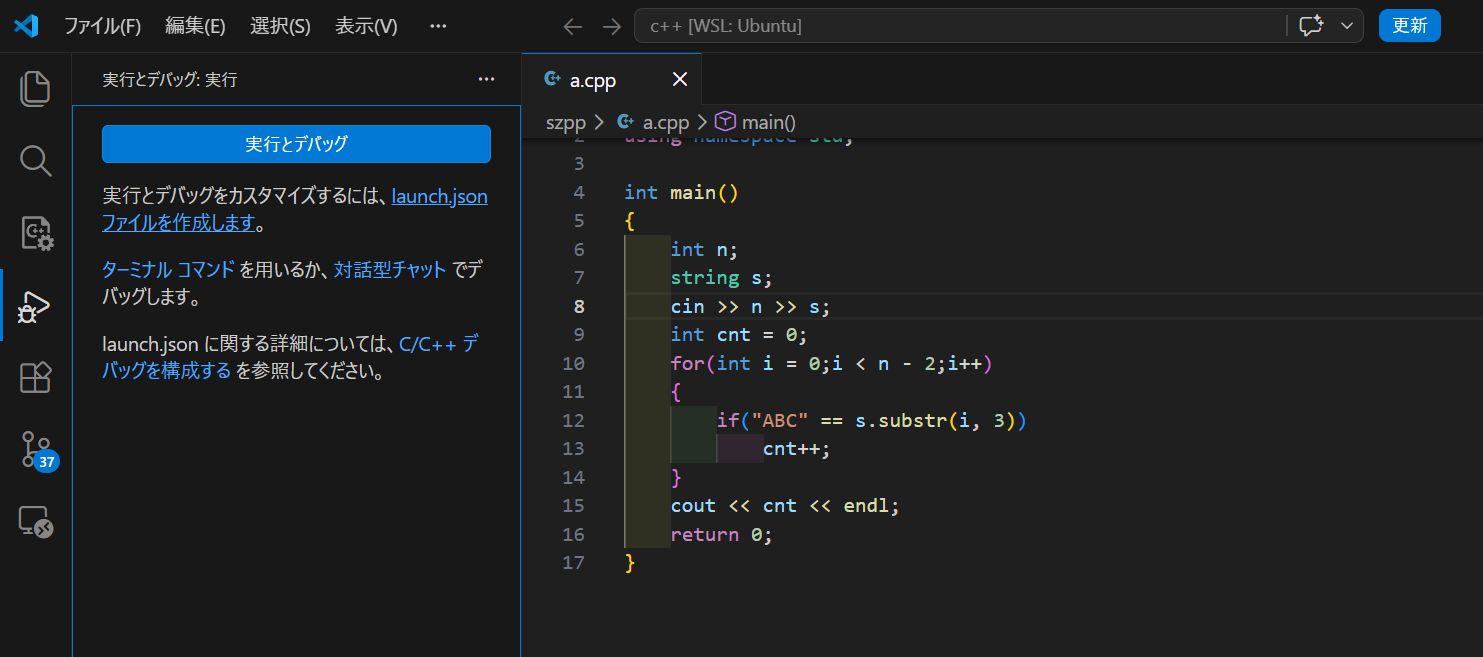Click 'int main()' function declaration
Screen dimensions: 1483x657
tap(682, 192)
